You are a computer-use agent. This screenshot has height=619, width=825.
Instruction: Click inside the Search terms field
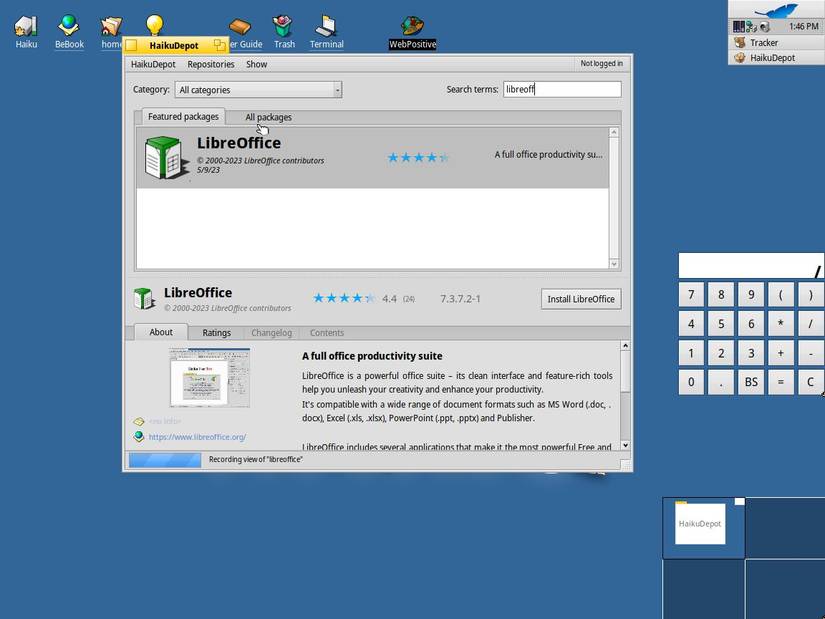click(561, 88)
